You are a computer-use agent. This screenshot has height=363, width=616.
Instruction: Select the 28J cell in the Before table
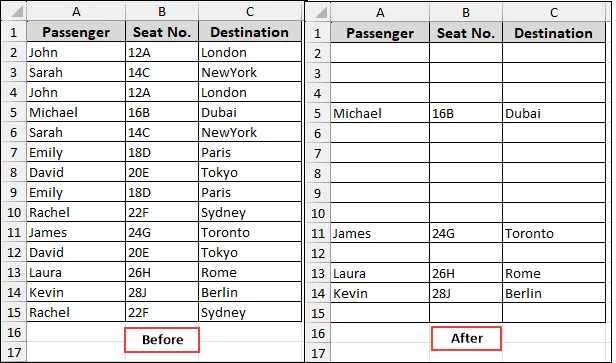tap(162, 292)
